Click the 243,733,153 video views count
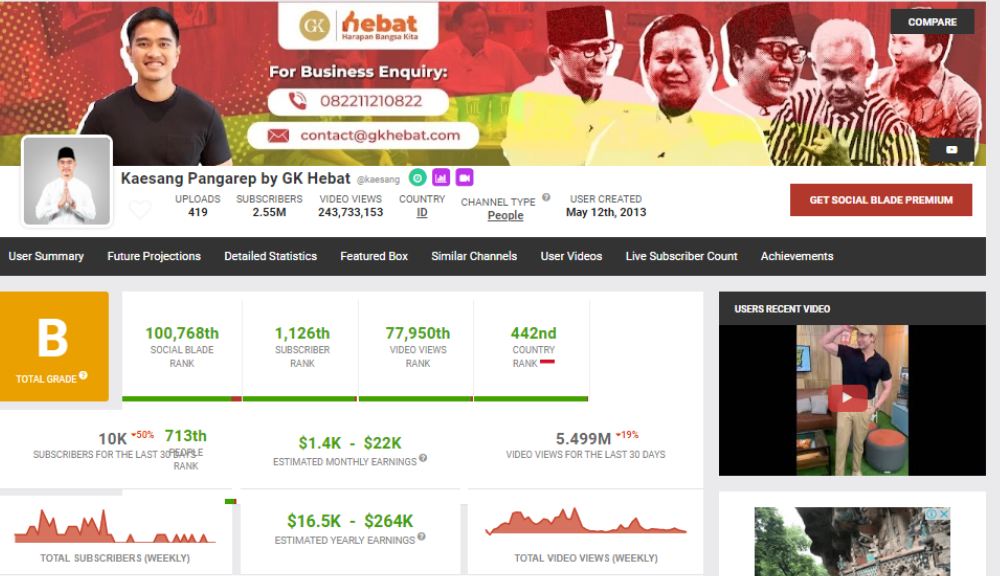The image size is (1000, 576). [x=351, y=212]
